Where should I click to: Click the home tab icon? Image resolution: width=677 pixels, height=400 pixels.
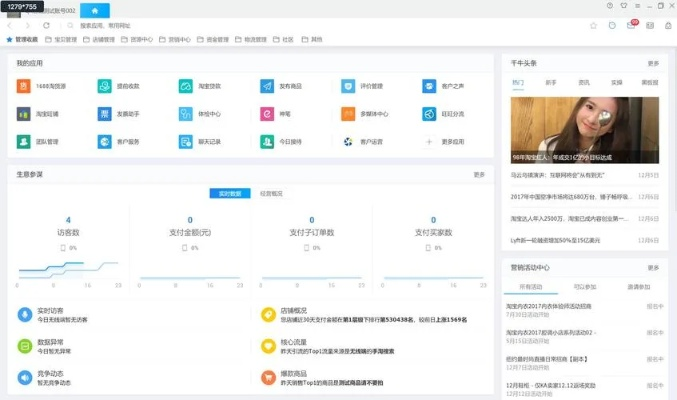(x=94, y=9)
